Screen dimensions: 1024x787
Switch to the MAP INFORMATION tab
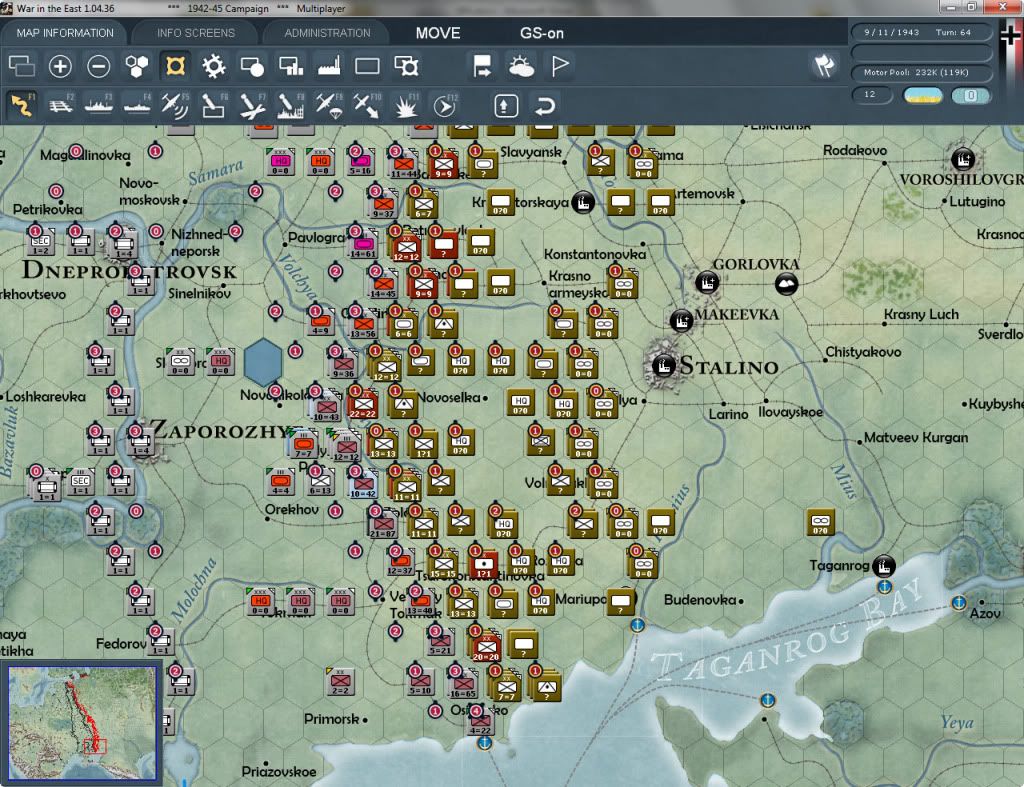[x=65, y=33]
